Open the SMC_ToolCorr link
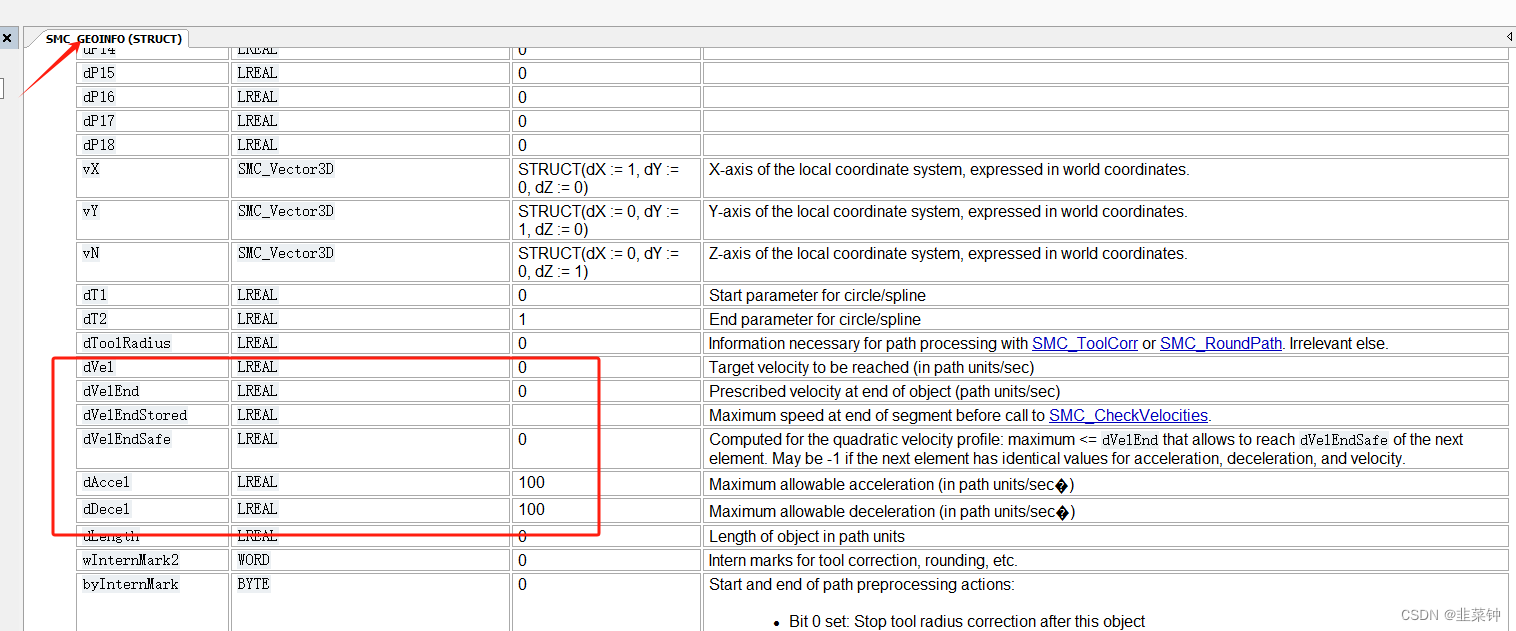This screenshot has width=1516, height=631. click(1084, 343)
